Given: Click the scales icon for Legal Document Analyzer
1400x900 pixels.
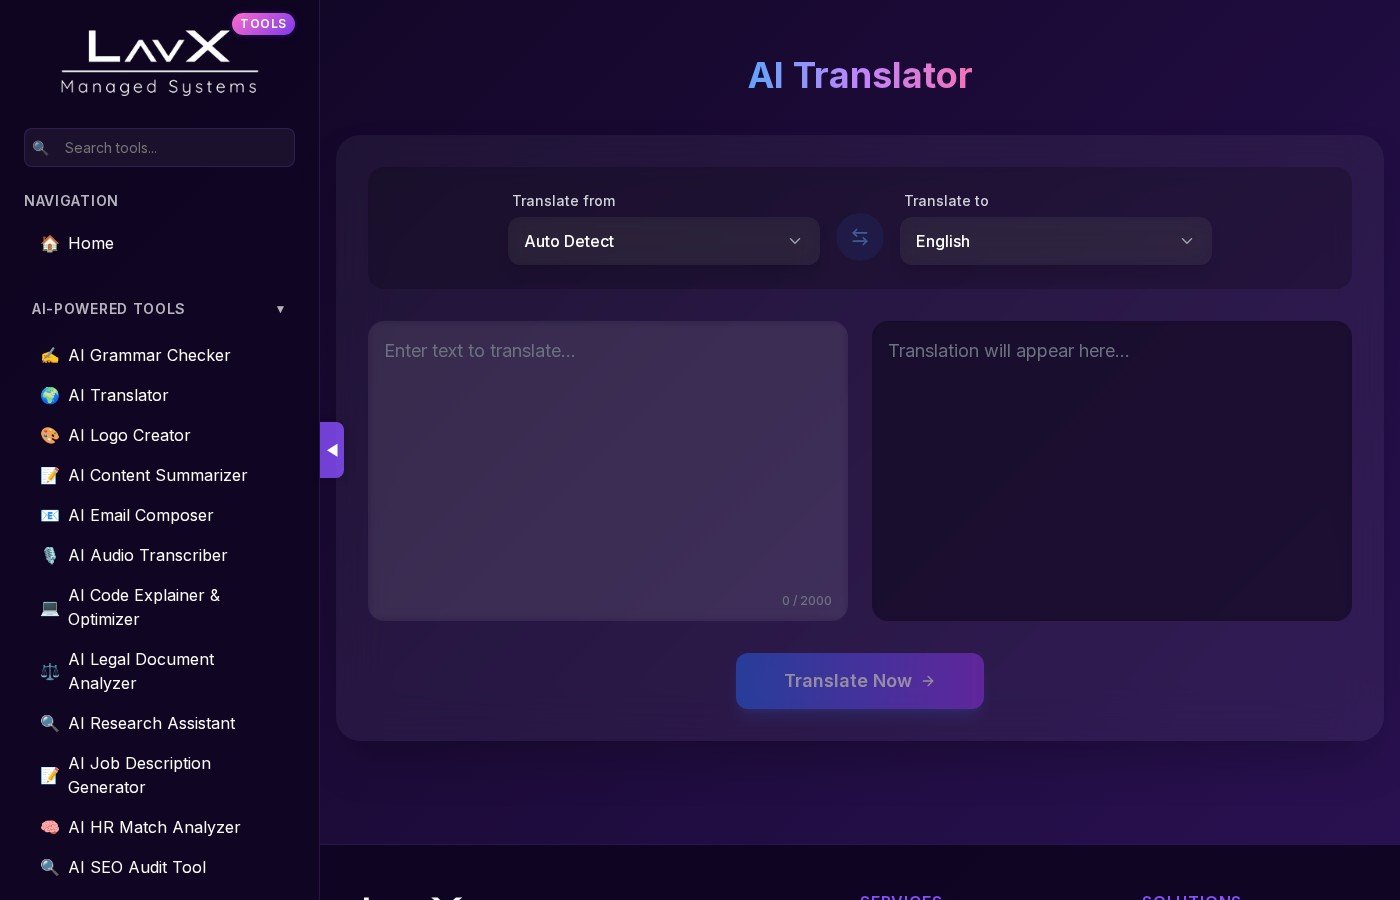Looking at the screenshot, I should 50,672.
